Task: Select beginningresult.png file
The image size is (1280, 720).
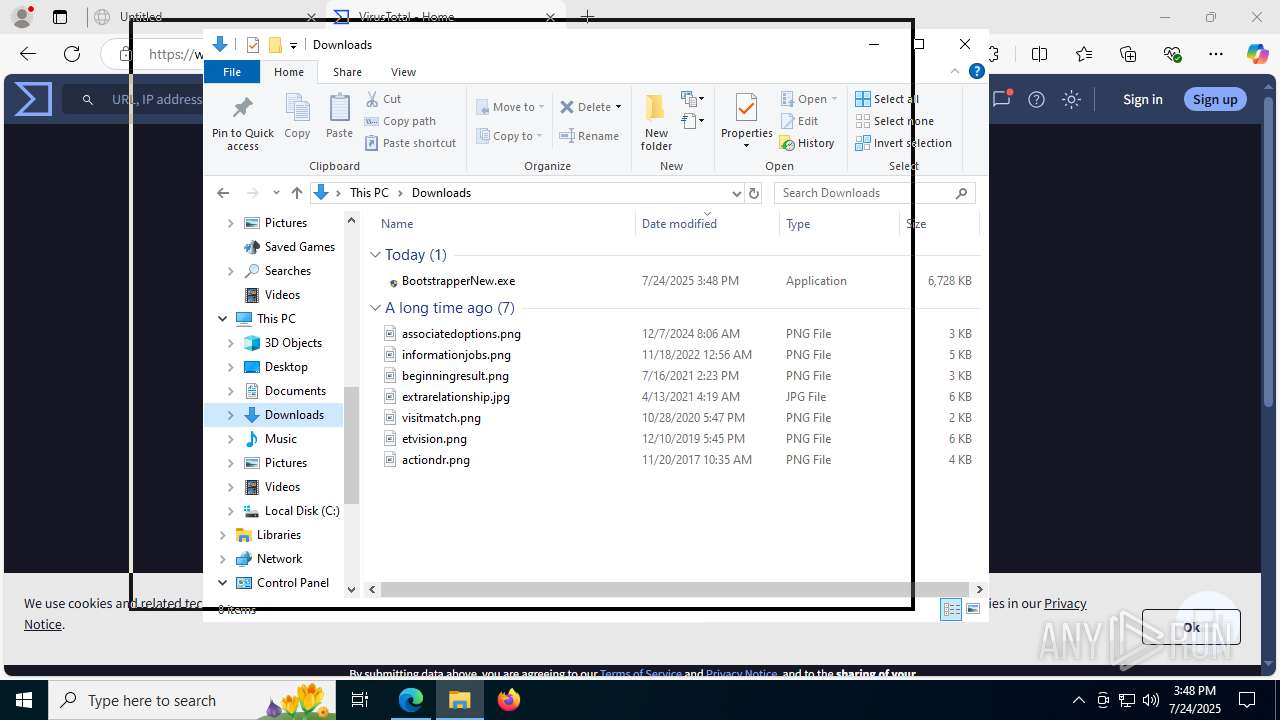Action: [455, 376]
